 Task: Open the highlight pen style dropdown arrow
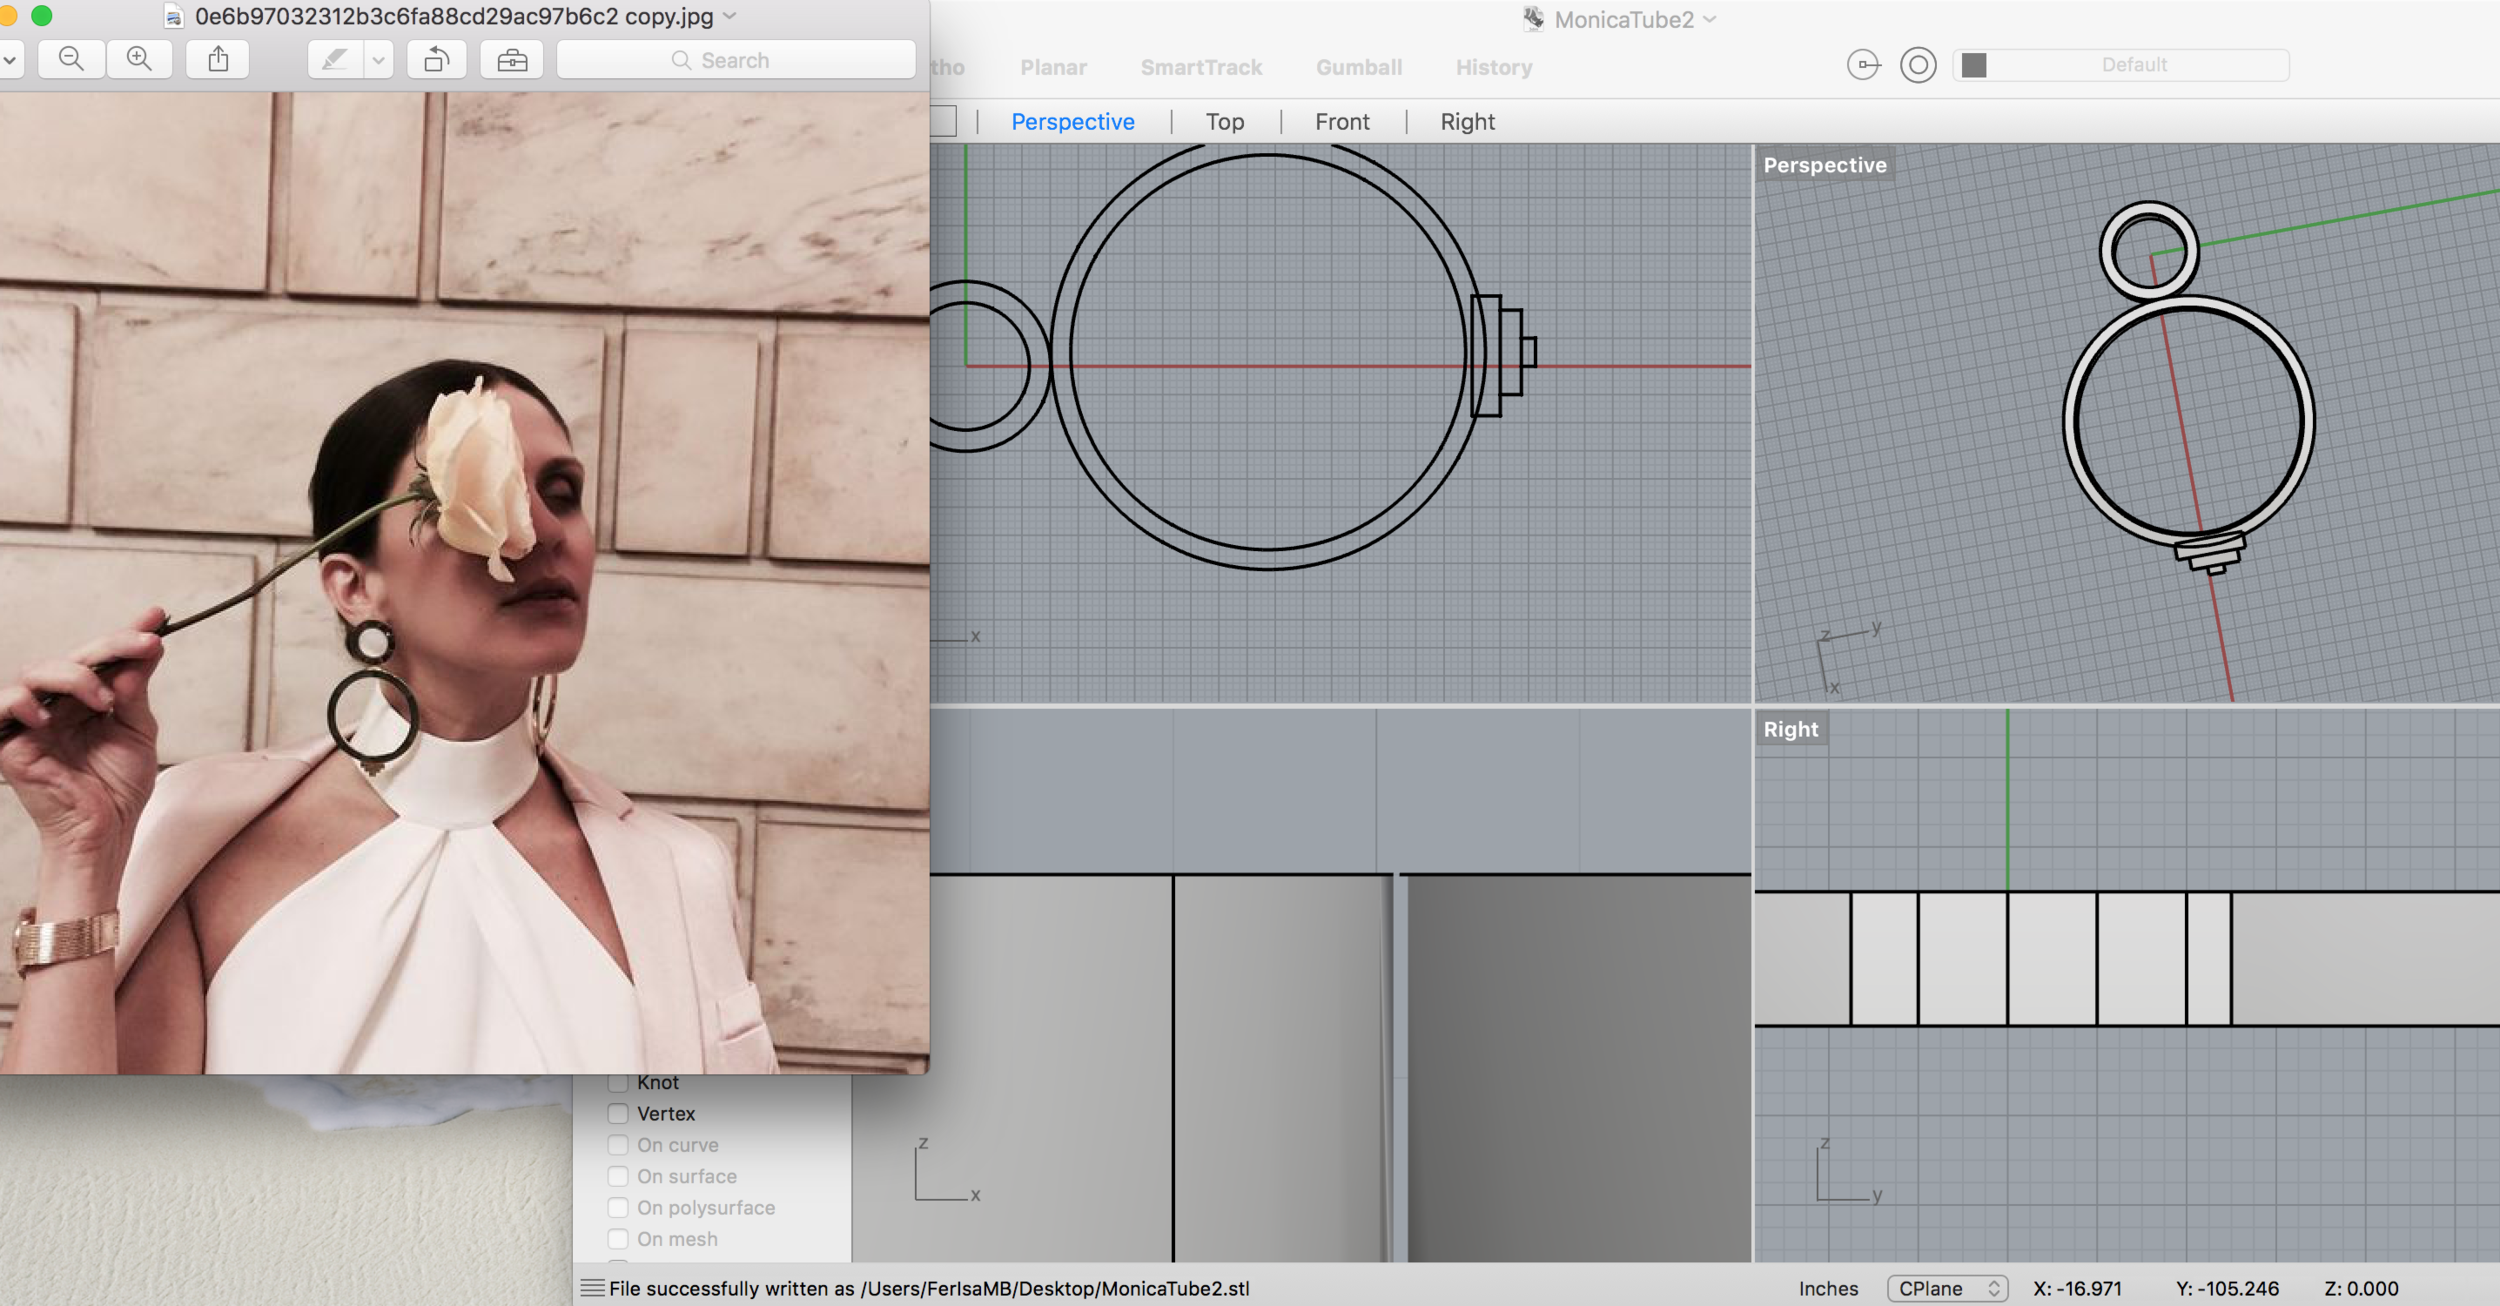[x=379, y=60]
